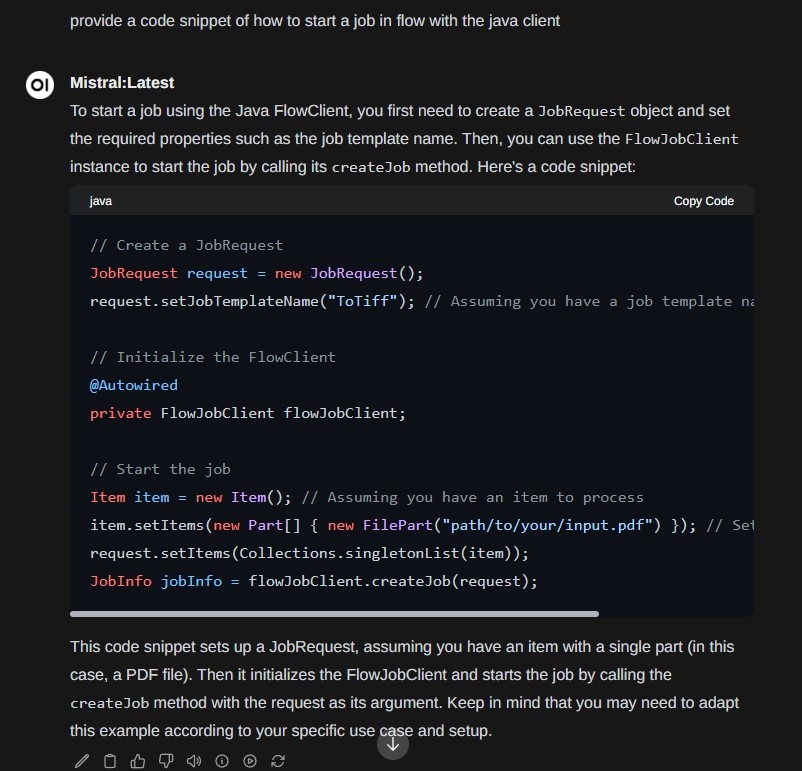This screenshot has width=802, height=771.
Task: Open response details with the info icon
Action: pos(221,760)
